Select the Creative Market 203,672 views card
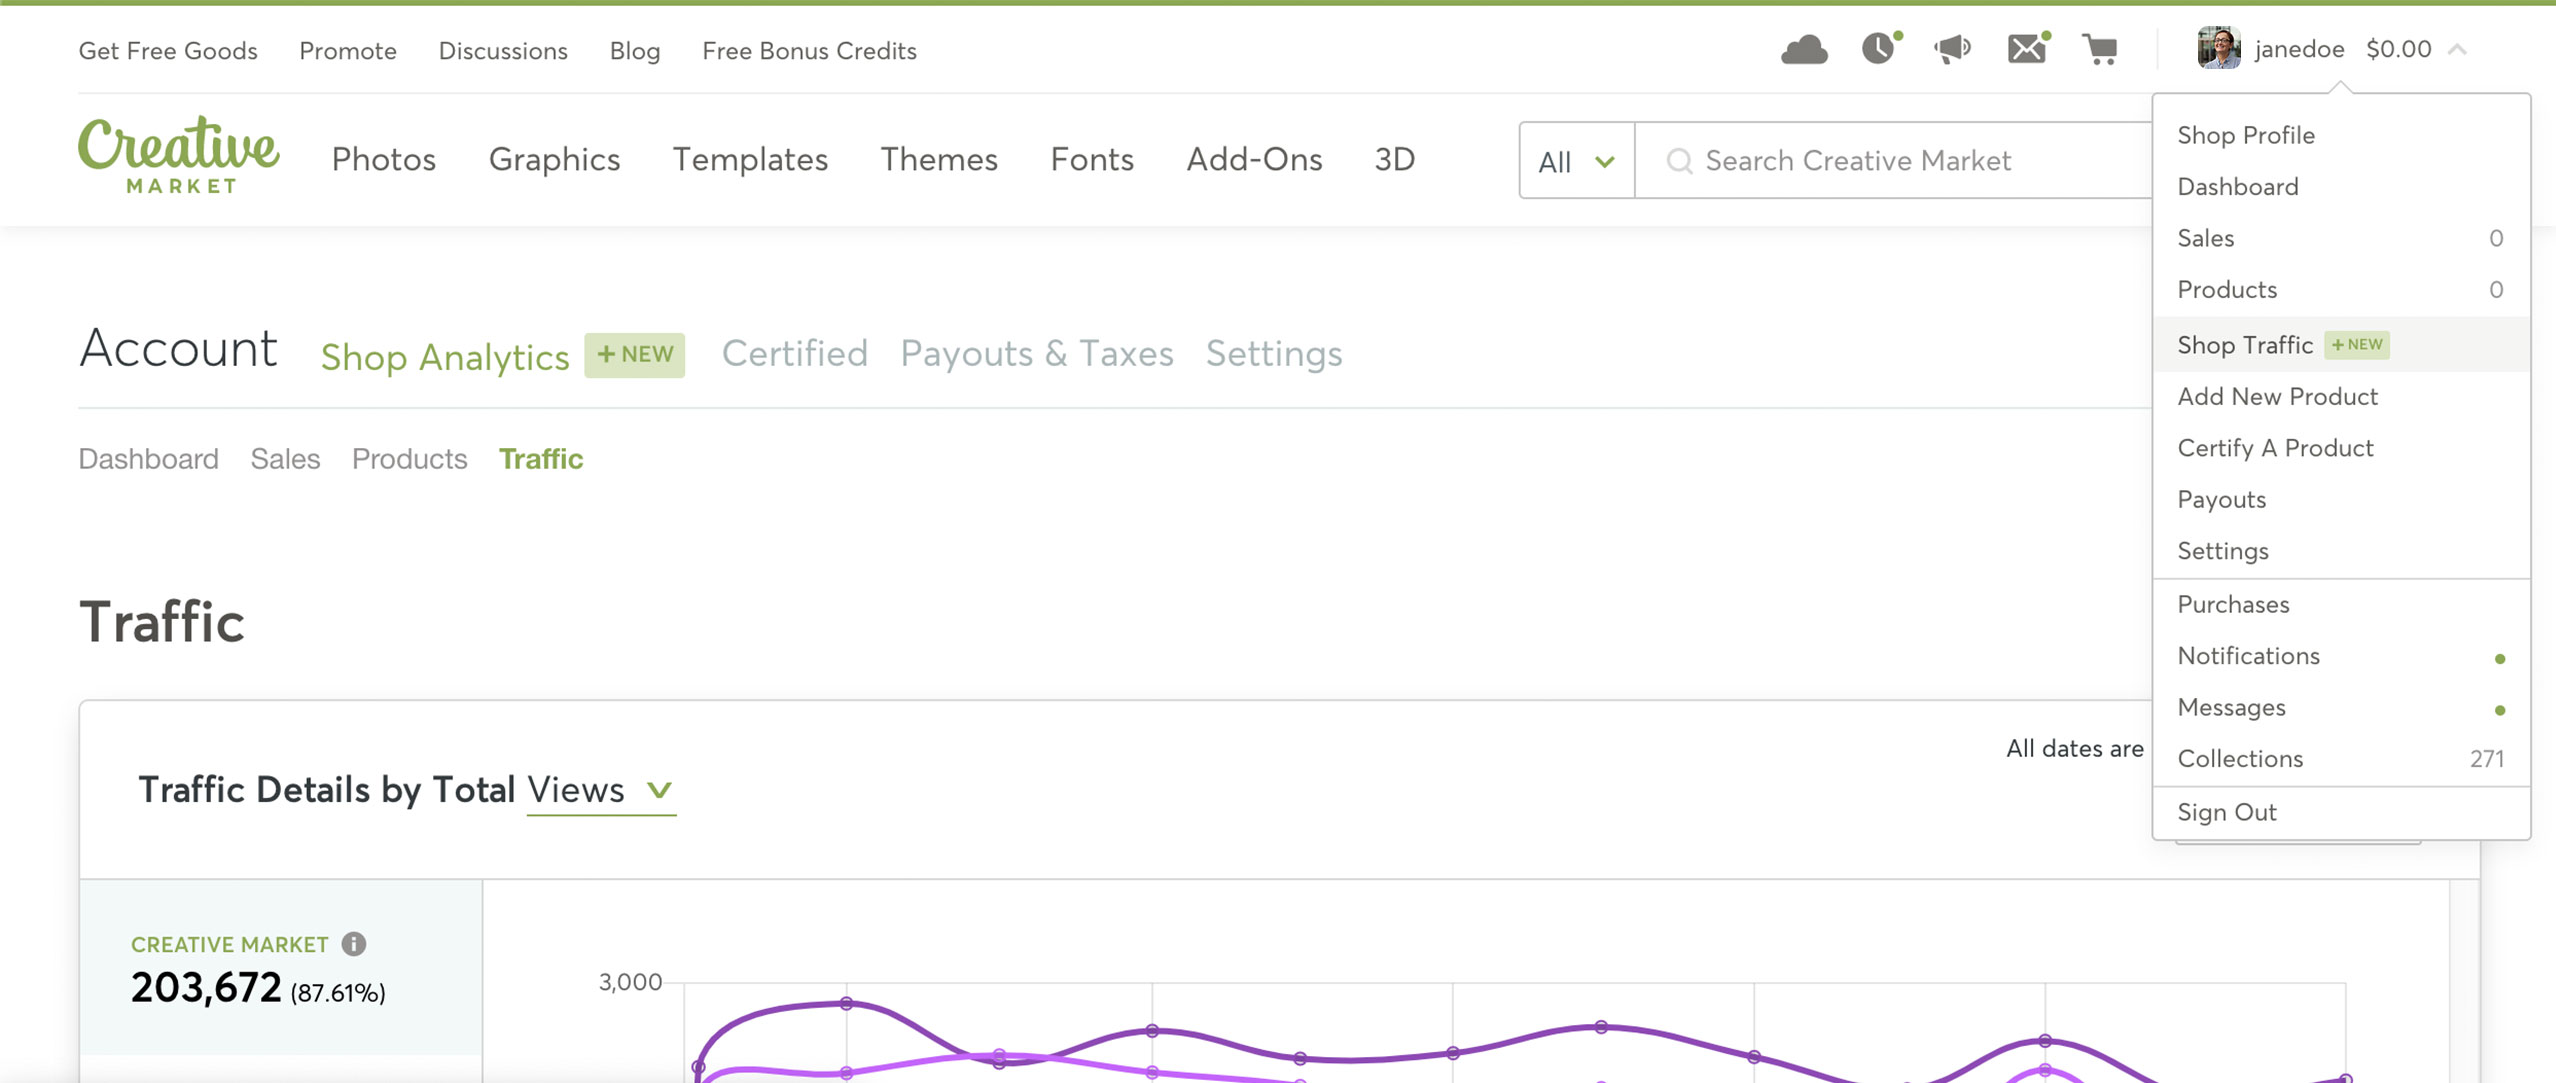Screen dimensions: 2556x1083 [x=281, y=967]
